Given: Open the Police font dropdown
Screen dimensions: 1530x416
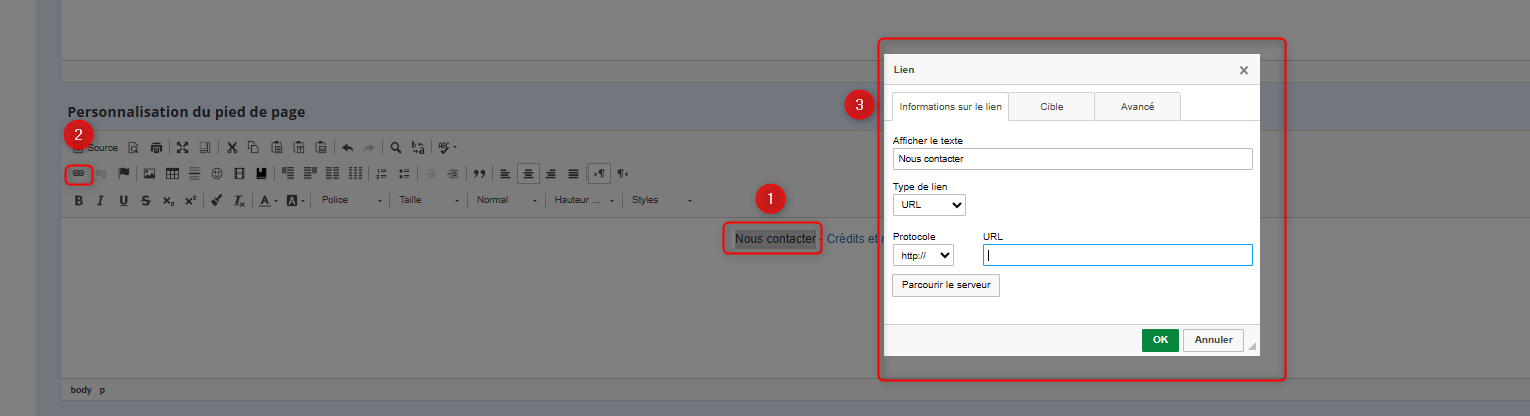Looking at the screenshot, I should (350, 201).
